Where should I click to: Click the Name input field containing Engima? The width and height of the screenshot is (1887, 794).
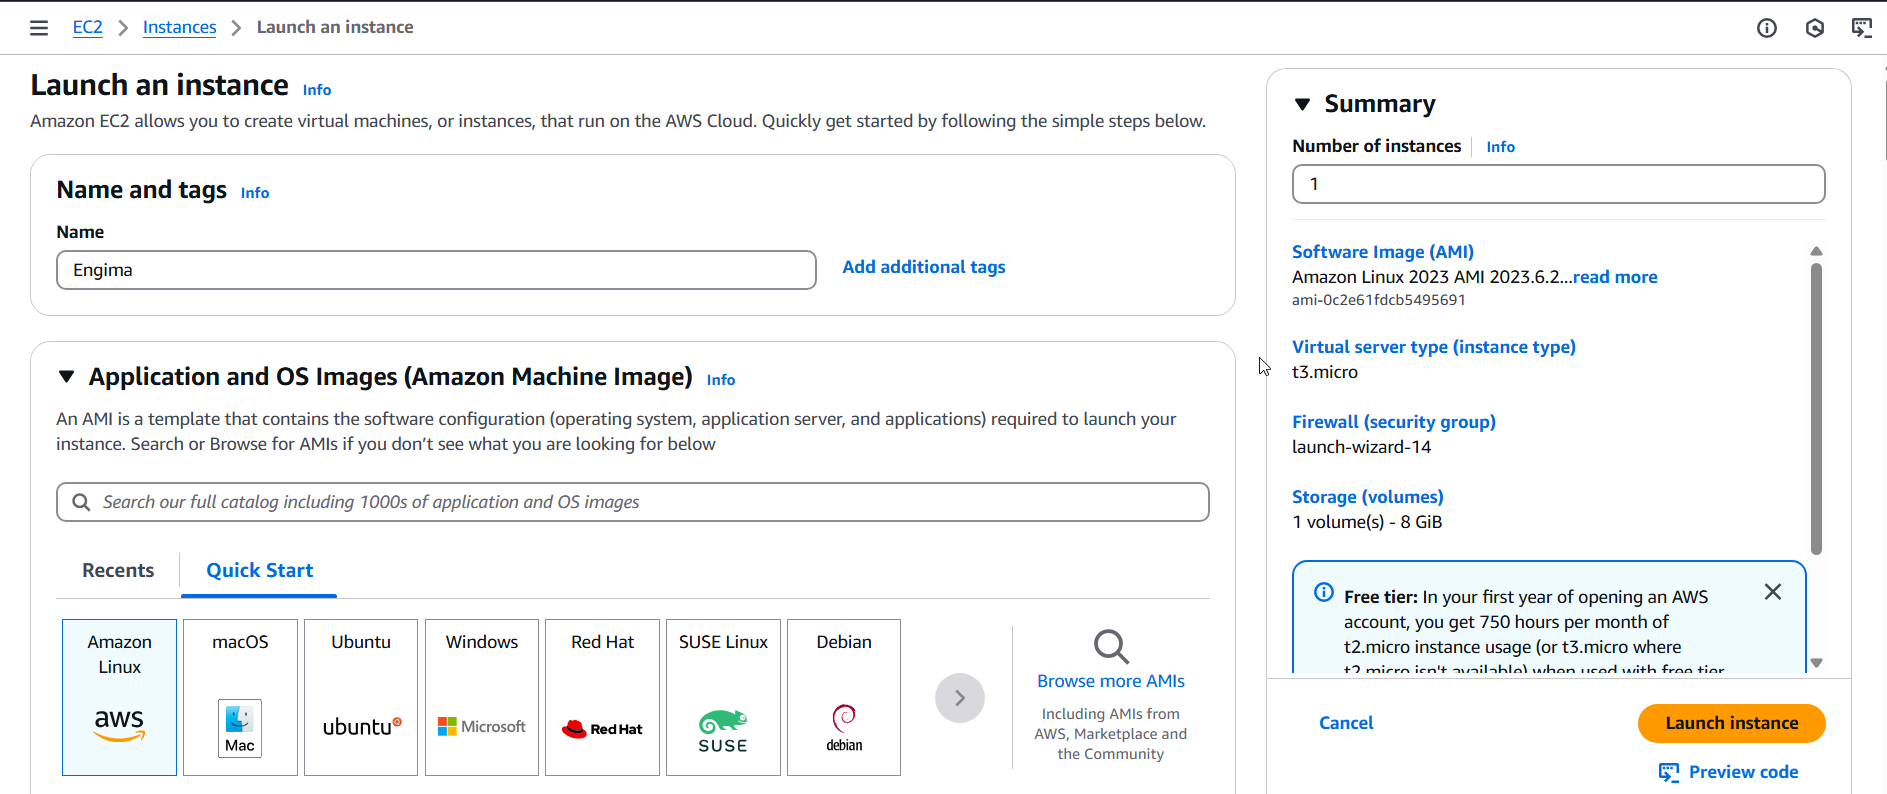tap(436, 270)
